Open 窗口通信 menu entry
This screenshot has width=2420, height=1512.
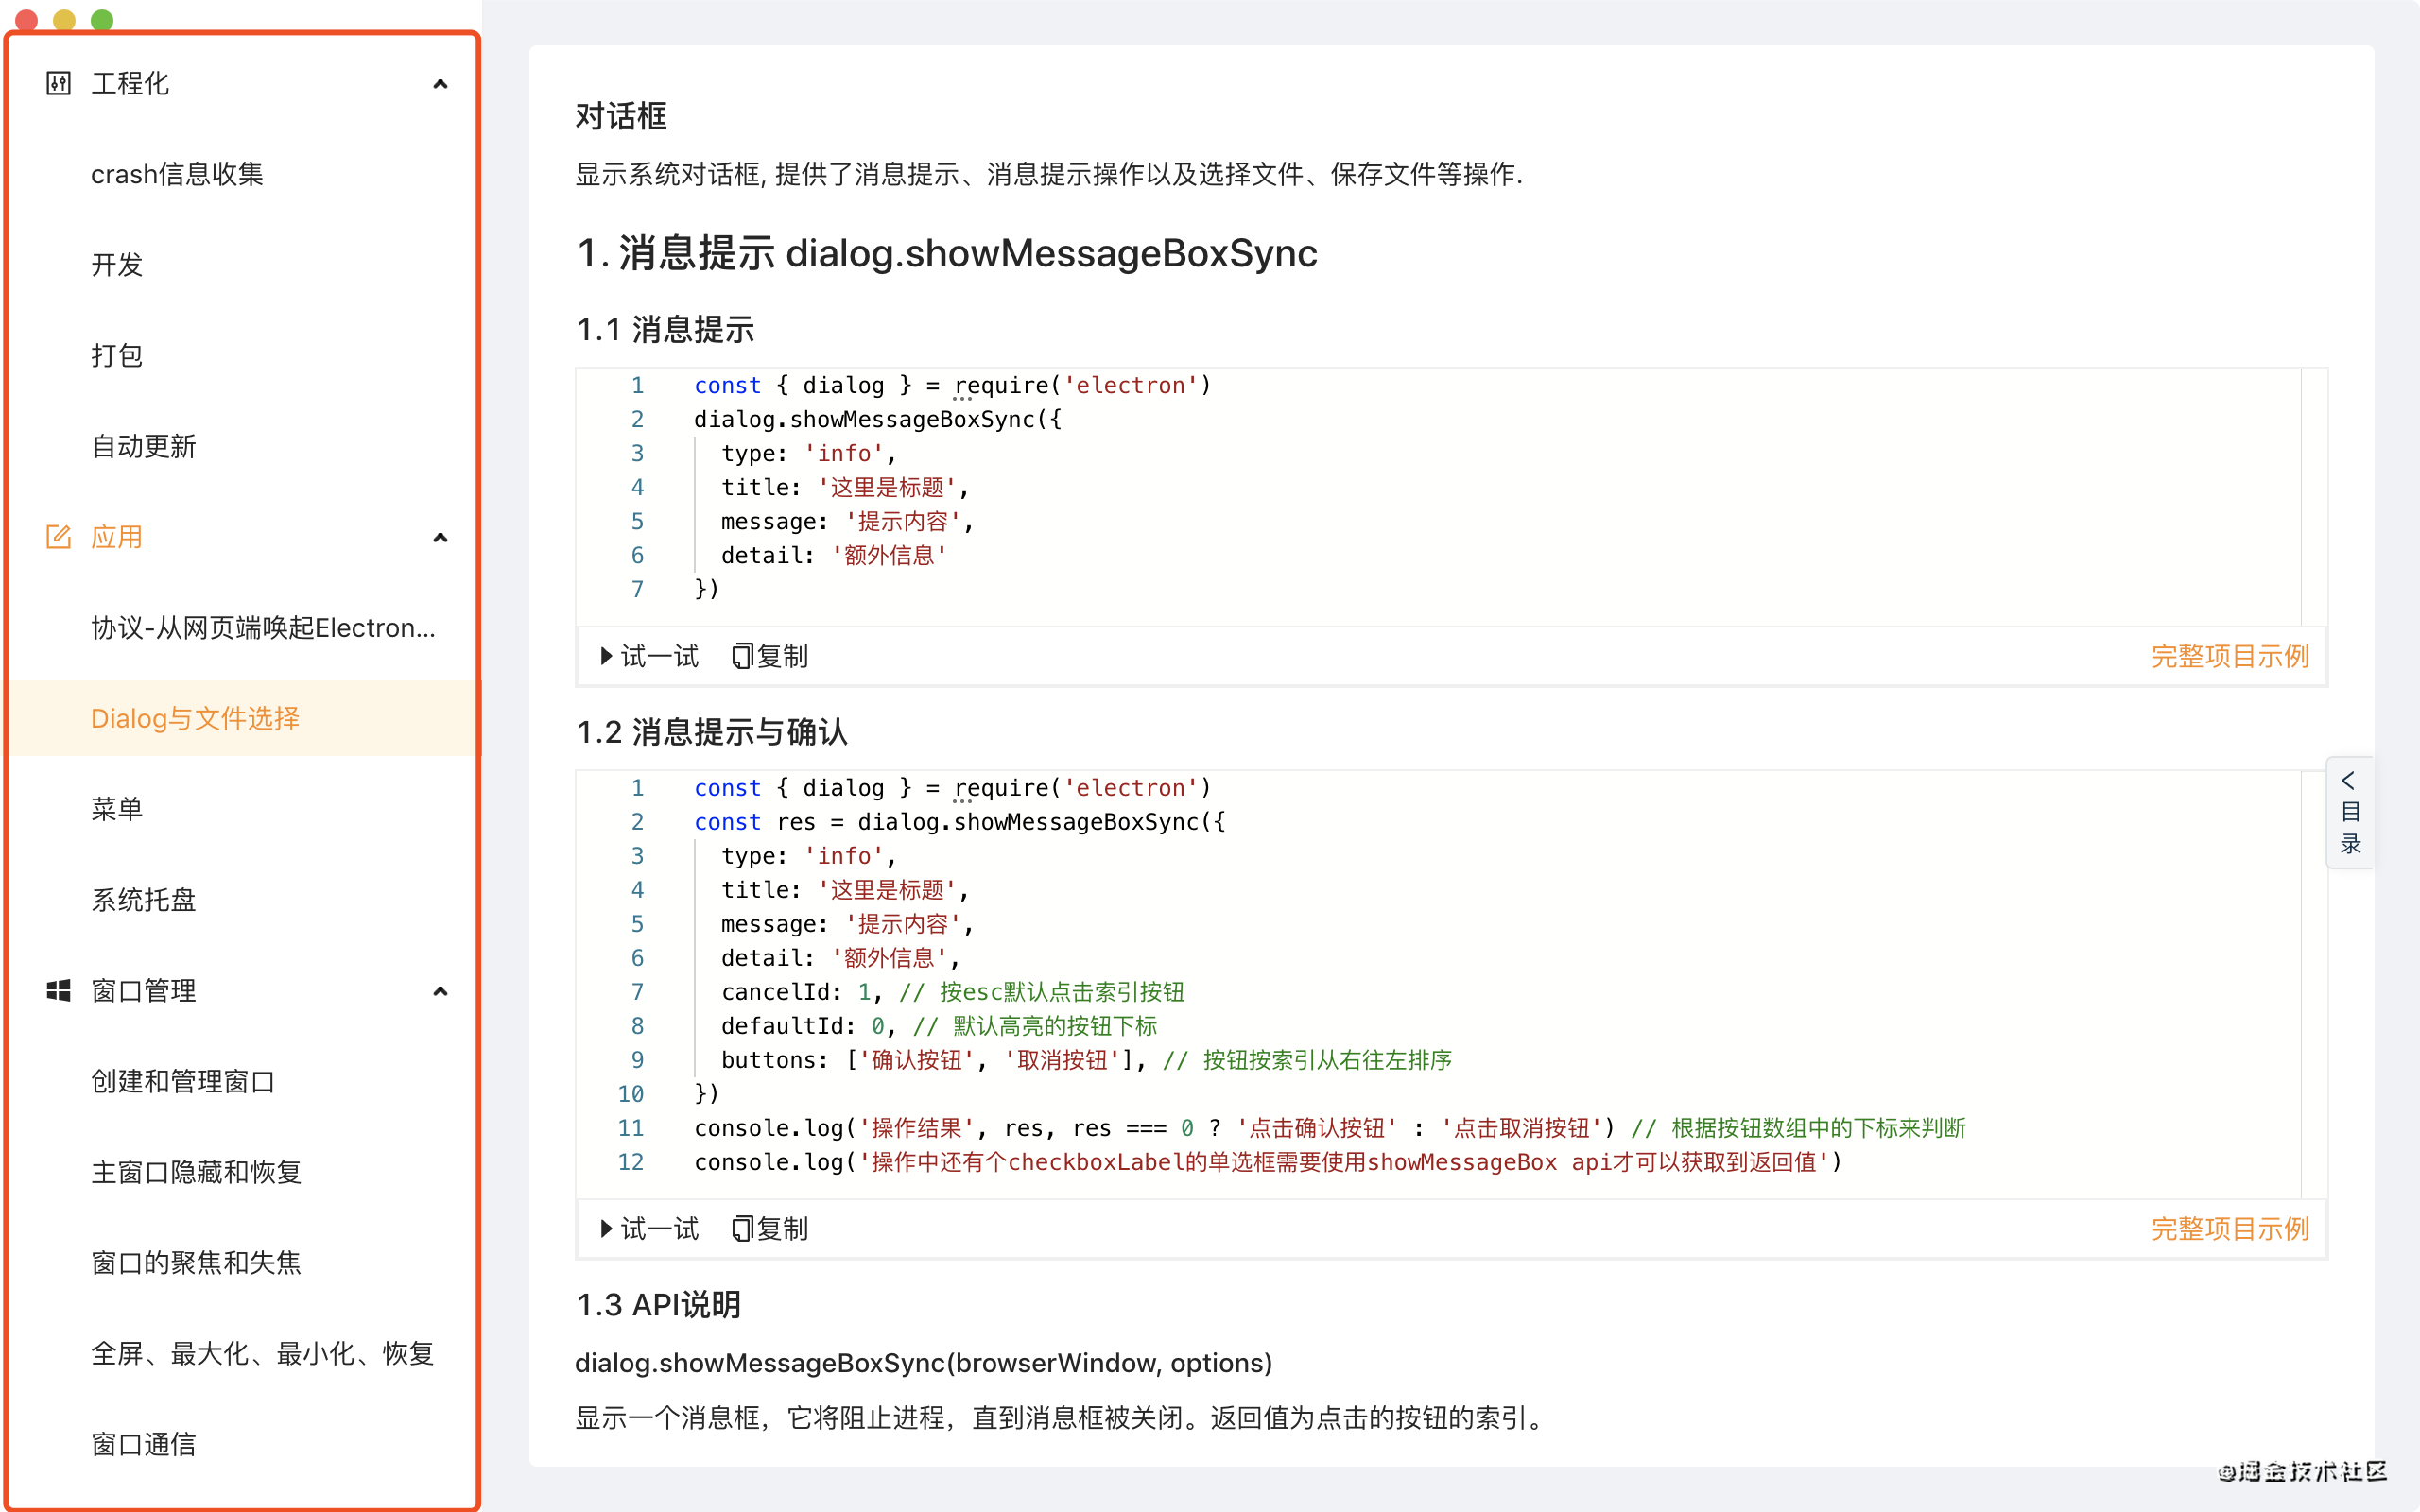[x=143, y=1444]
